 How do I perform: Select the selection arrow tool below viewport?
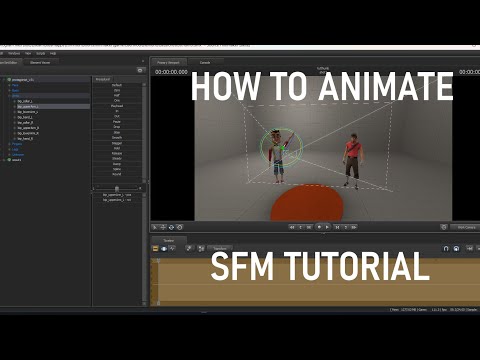(155, 227)
